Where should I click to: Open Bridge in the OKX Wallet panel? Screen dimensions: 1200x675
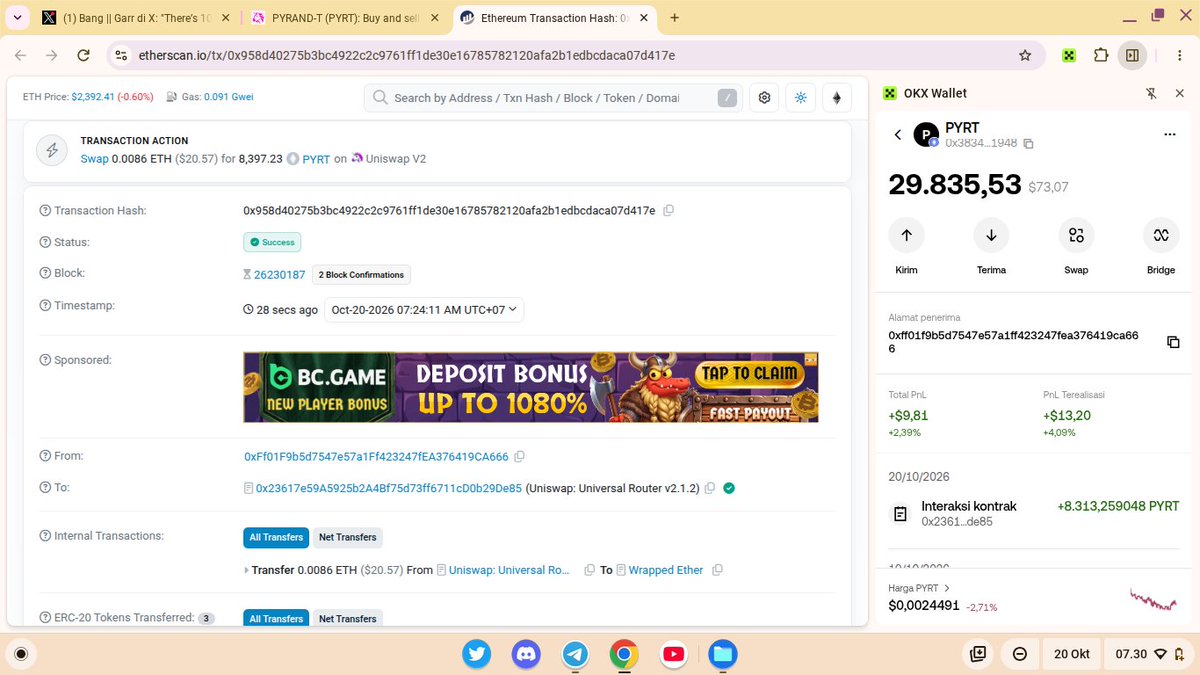(1161, 235)
